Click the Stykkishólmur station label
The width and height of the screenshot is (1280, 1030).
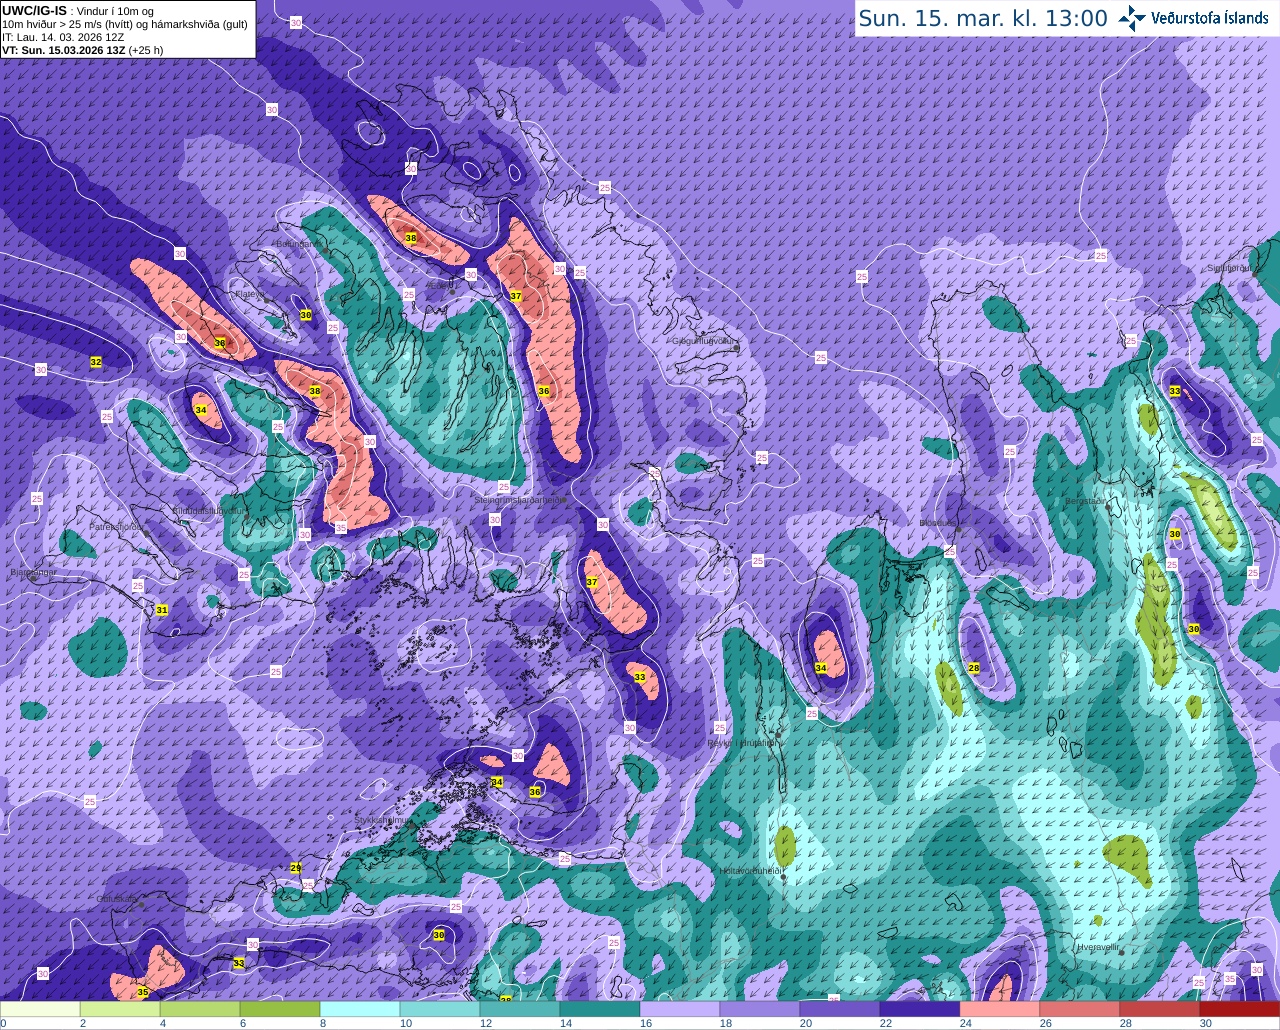pyautogui.click(x=382, y=820)
